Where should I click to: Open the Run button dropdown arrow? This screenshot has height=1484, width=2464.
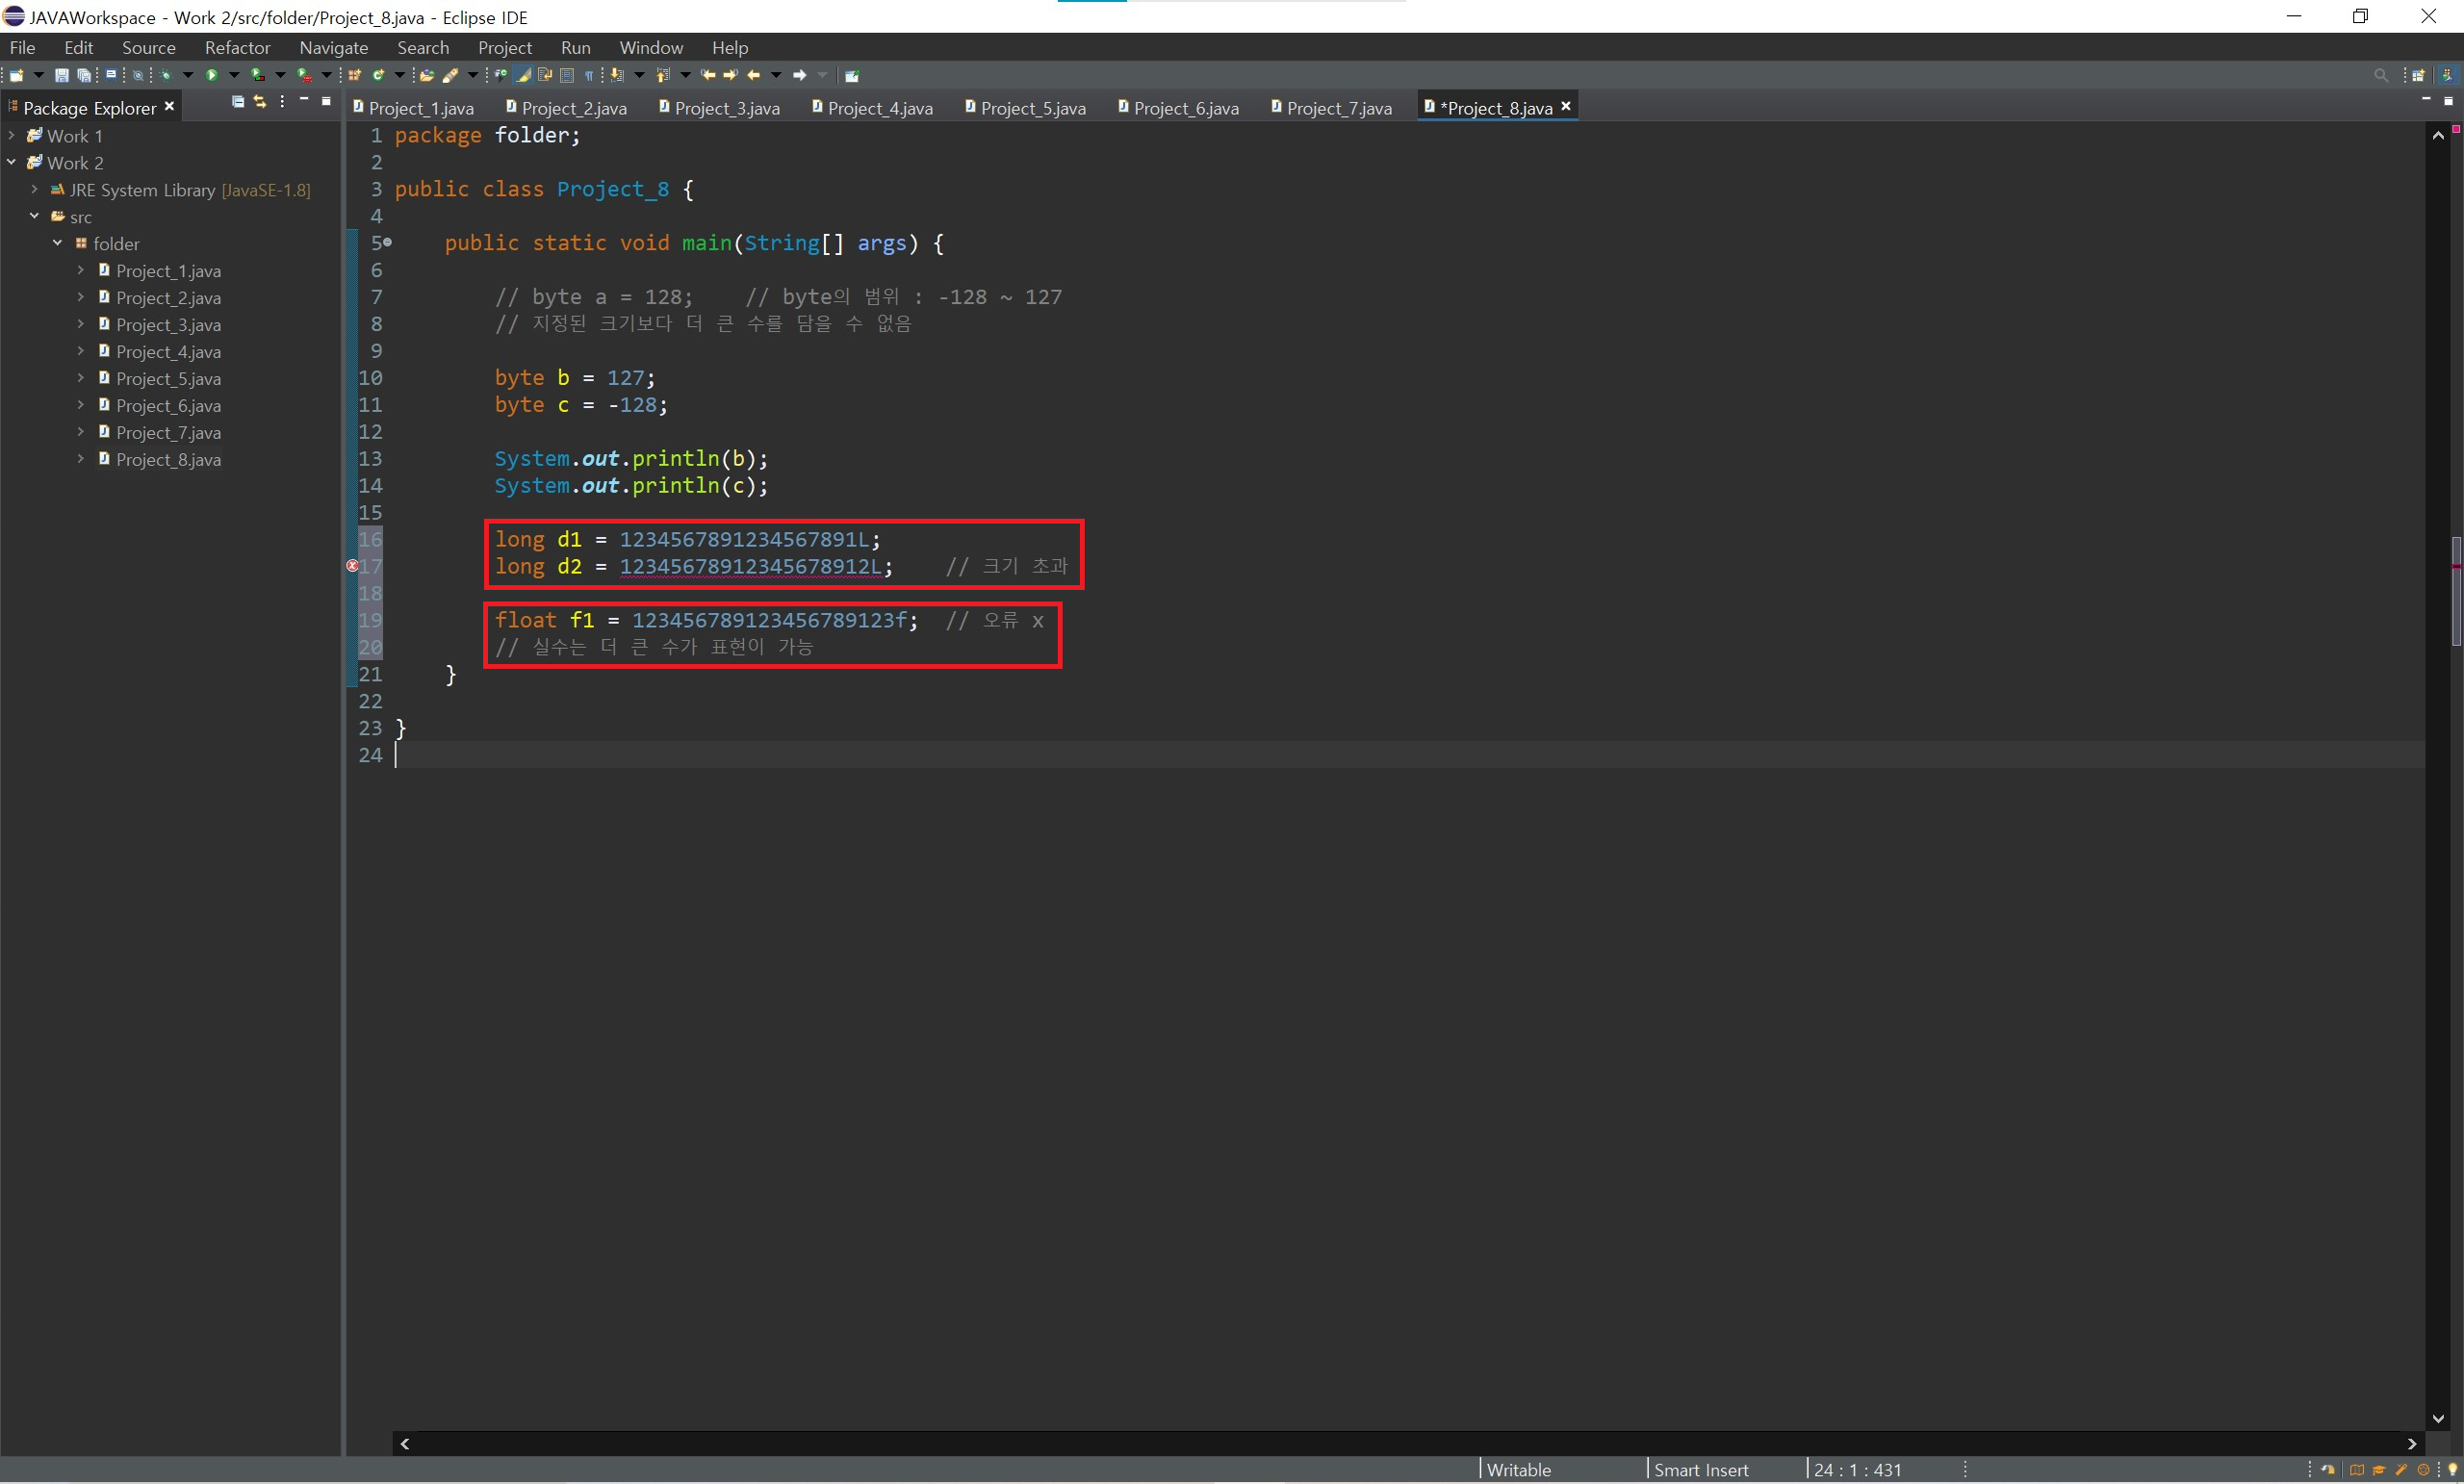coord(234,75)
